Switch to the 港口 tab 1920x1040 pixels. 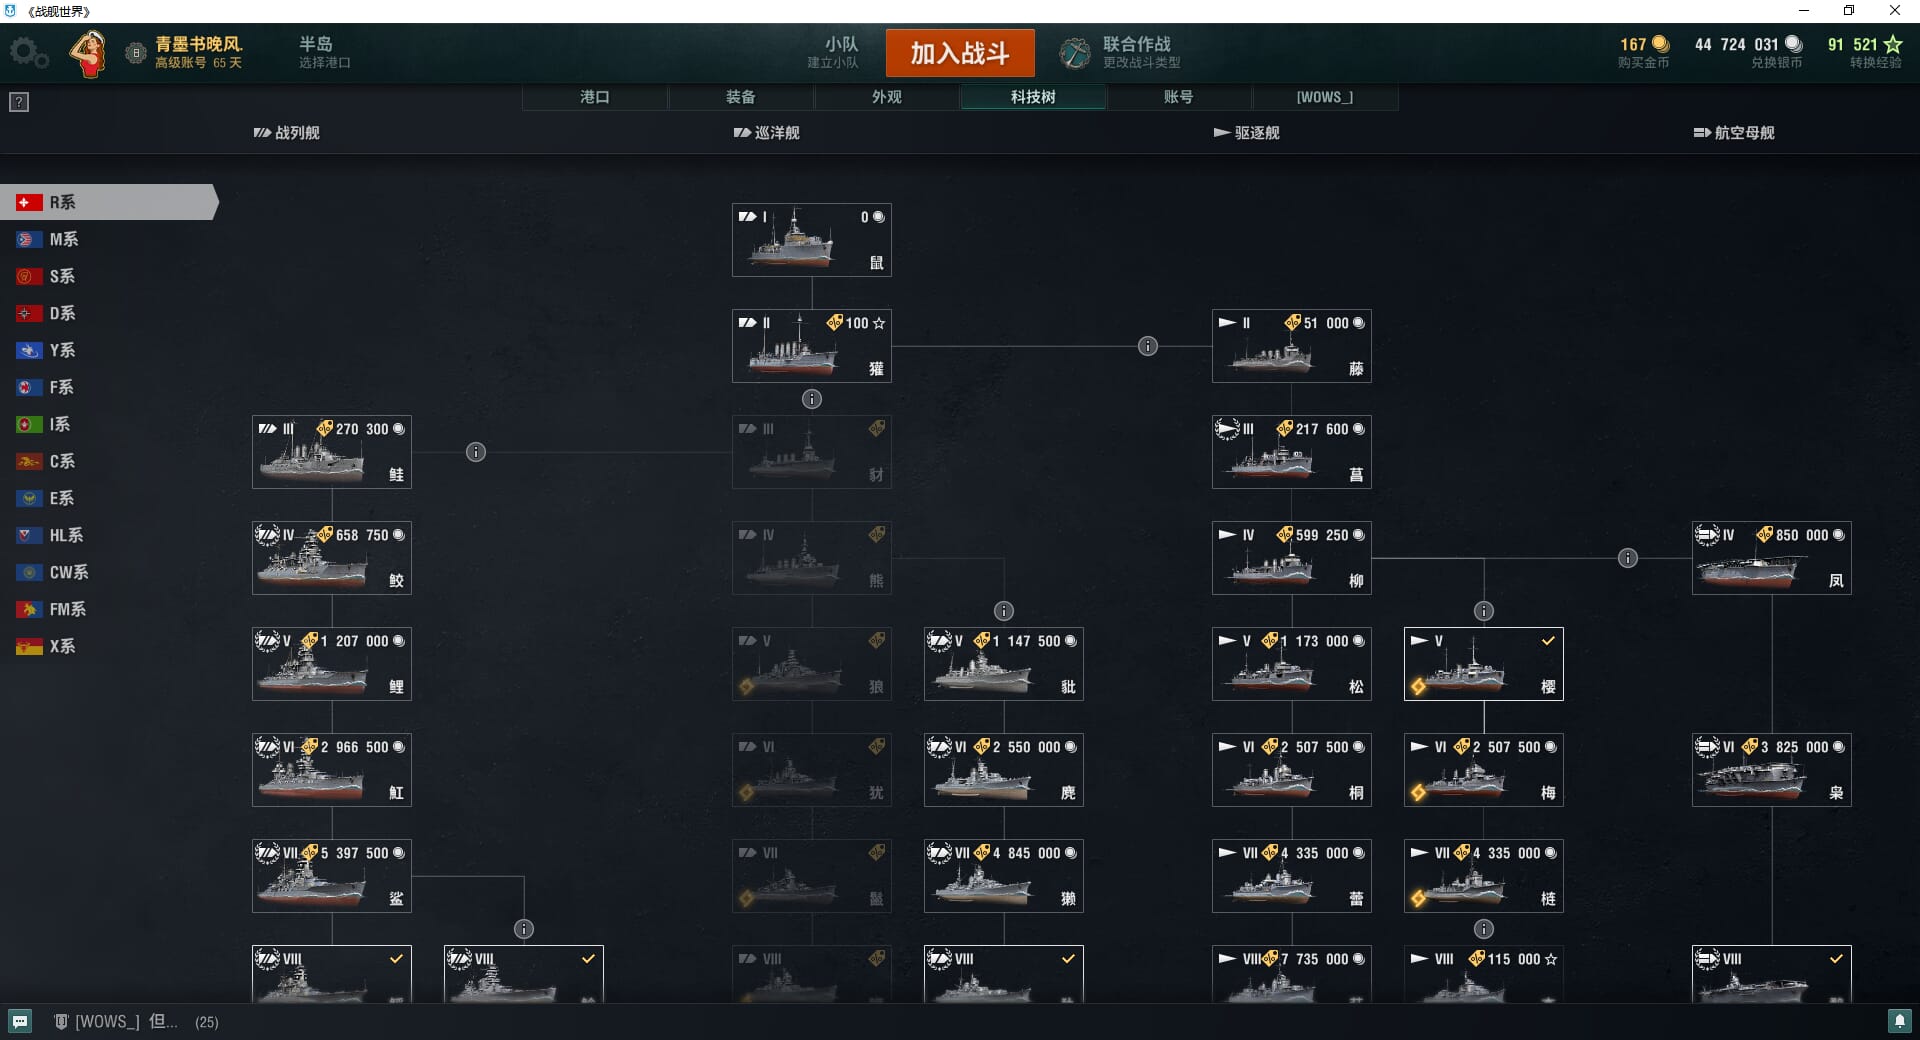[x=595, y=97]
